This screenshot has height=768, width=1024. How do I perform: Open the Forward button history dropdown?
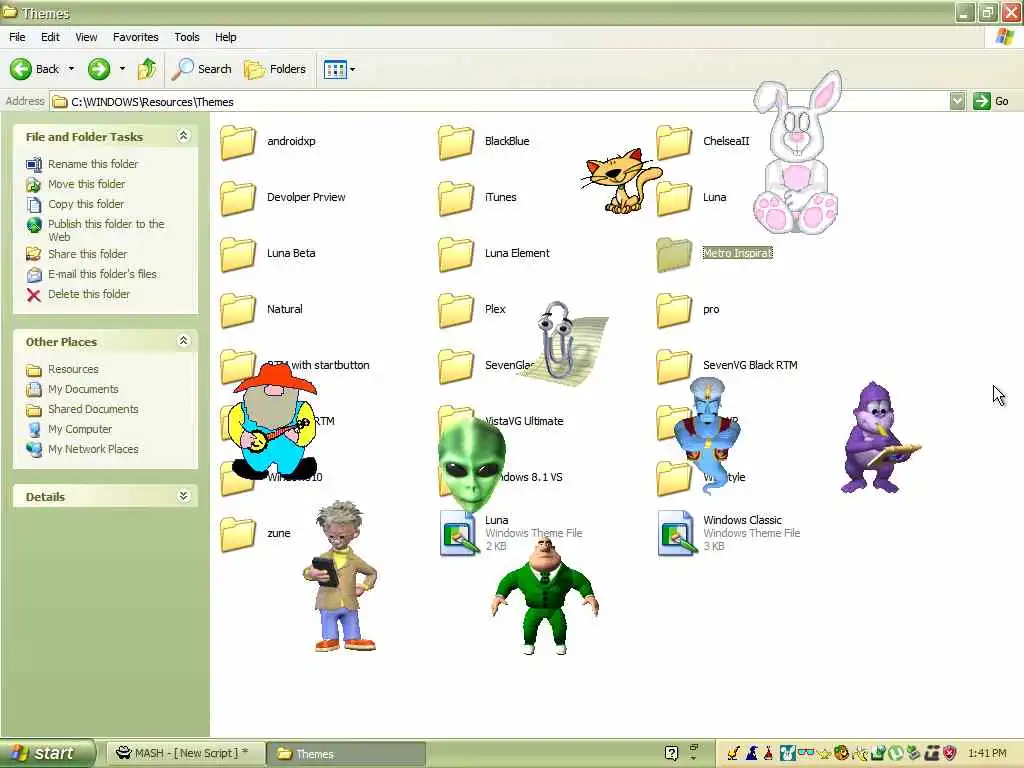coord(122,69)
